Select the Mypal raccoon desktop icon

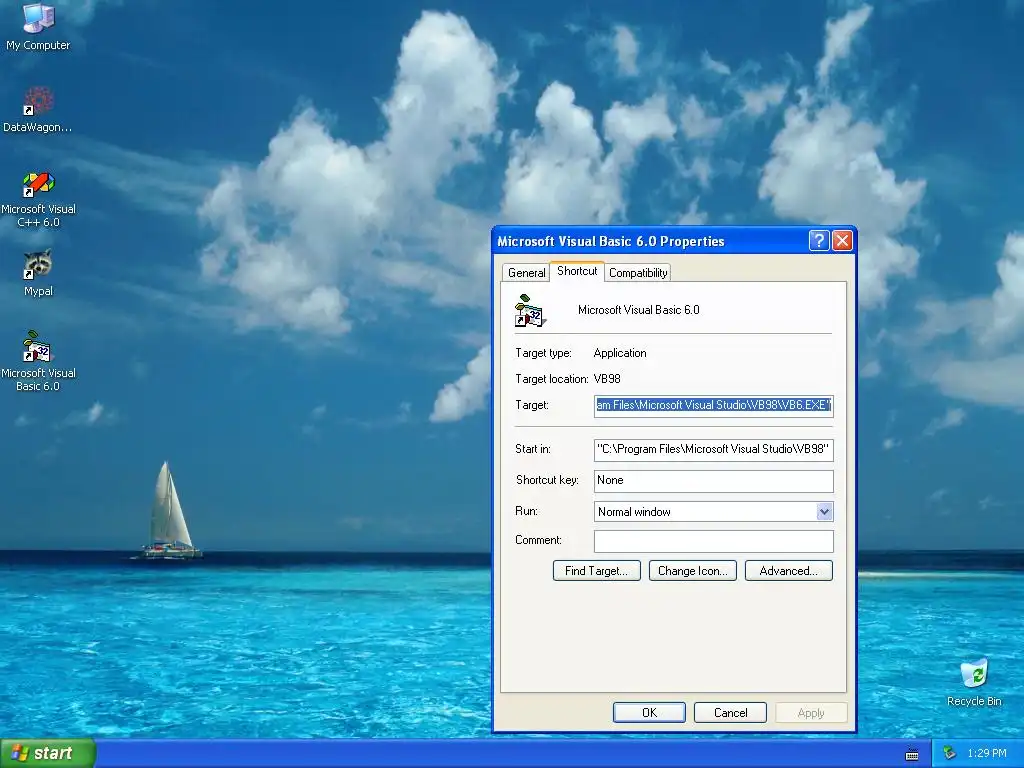[38, 273]
